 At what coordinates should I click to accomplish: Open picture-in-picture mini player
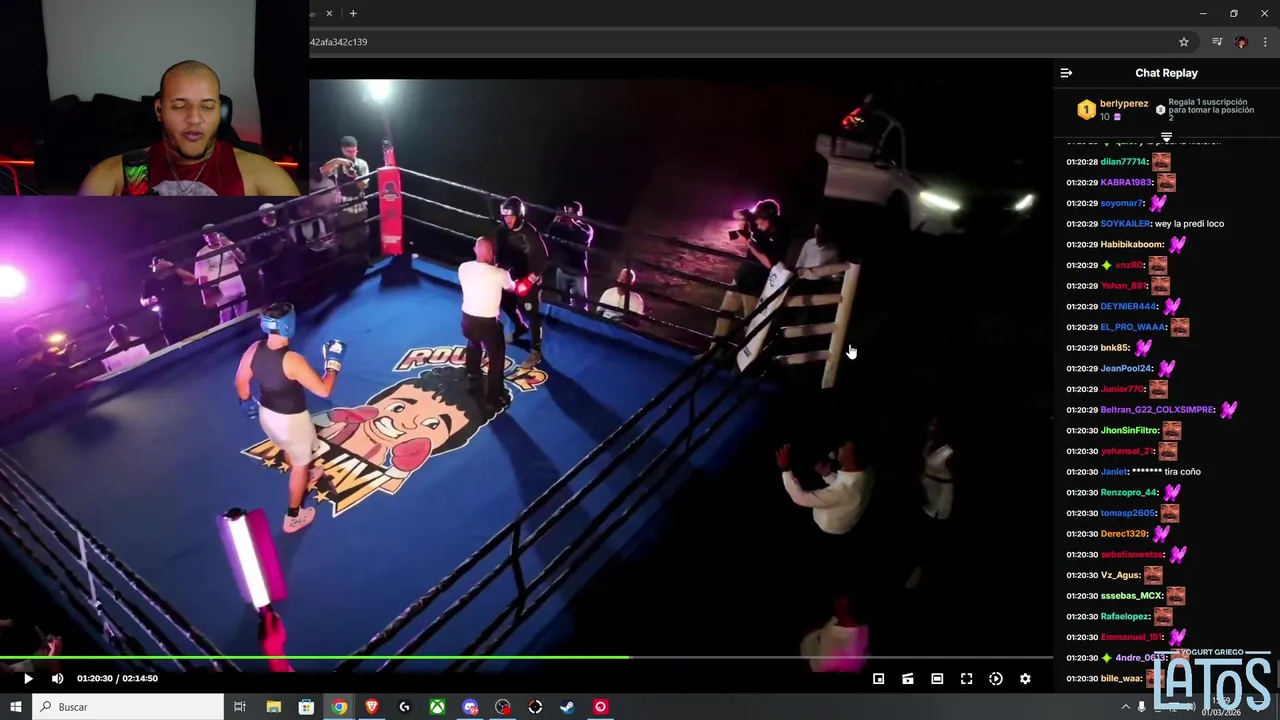878,678
